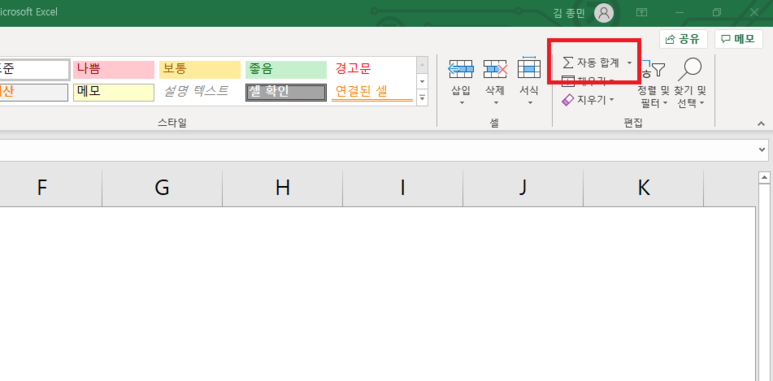Apply the Explanatory Text (설명 텍스트) style
Image resolution: width=773 pixels, height=381 pixels.
(x=200, y=93)
